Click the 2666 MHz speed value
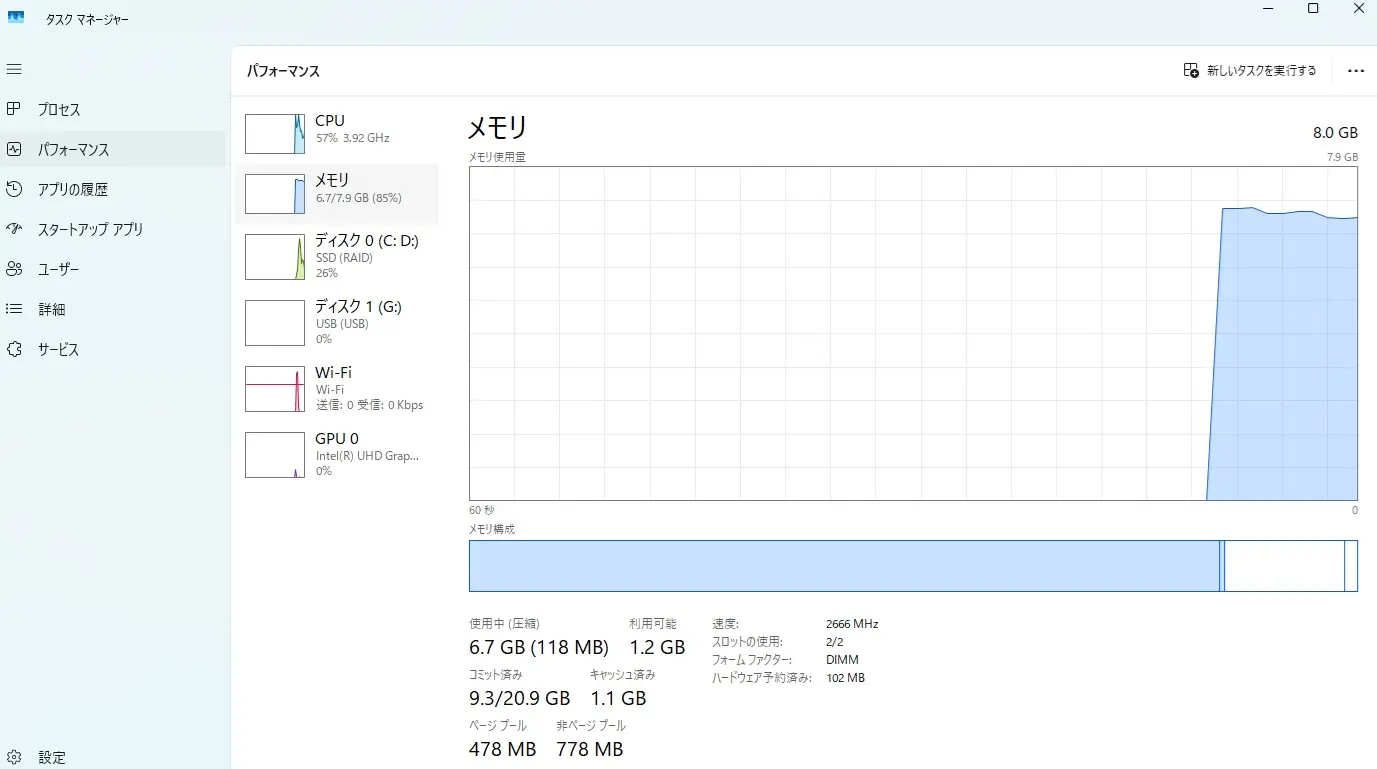 (852, 624)
